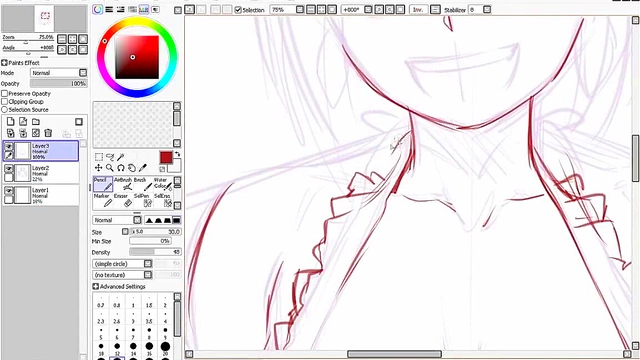The height and width of the screenshot is (360, 640).
Task: Click the canvas horizontal scrollbar
Action: coord(394,354)
